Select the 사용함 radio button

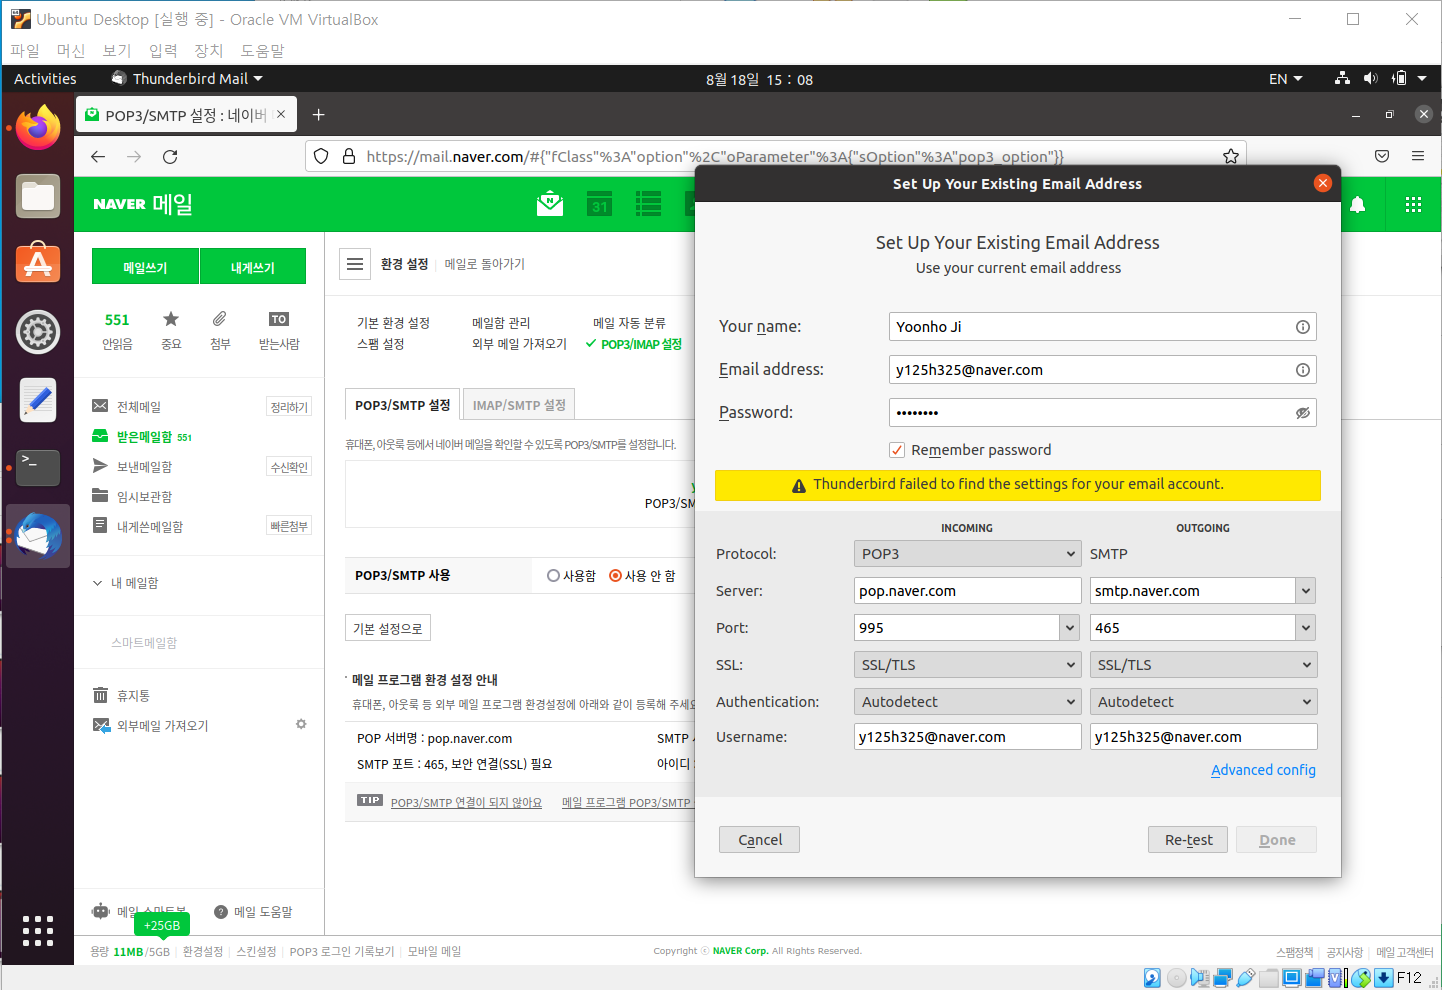[553, 576]
